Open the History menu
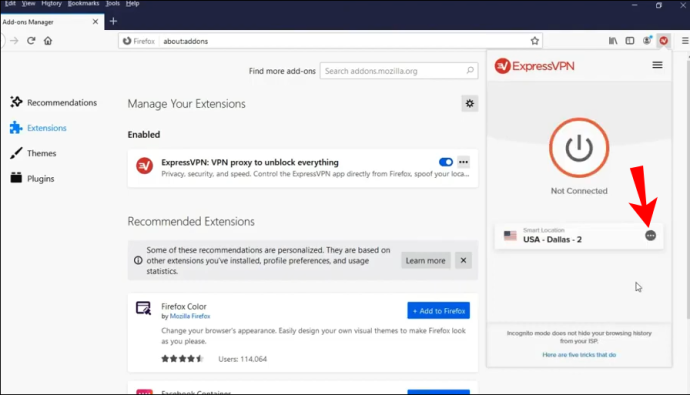The height and width of the screenshot is (395, 690). click(51, 4)
